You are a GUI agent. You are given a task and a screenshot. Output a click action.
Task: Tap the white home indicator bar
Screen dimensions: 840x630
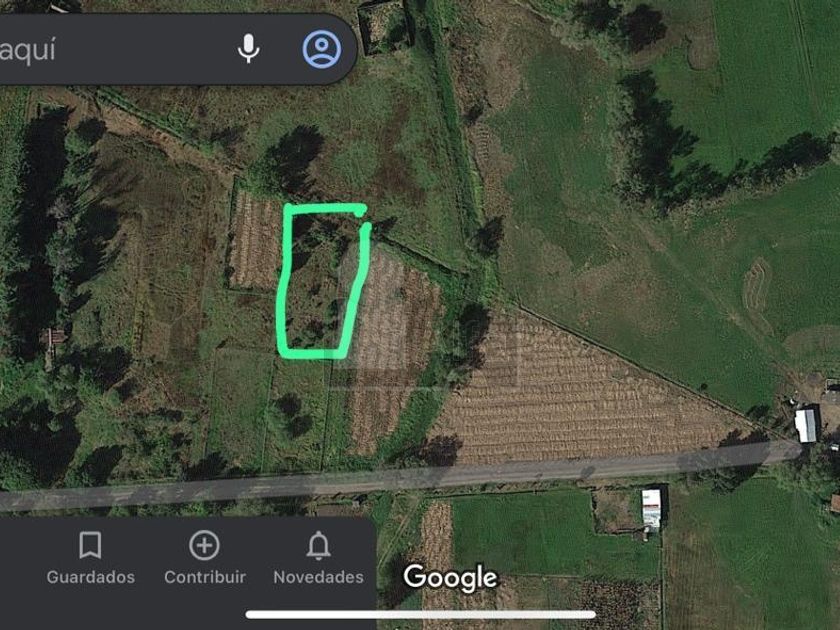421,614
